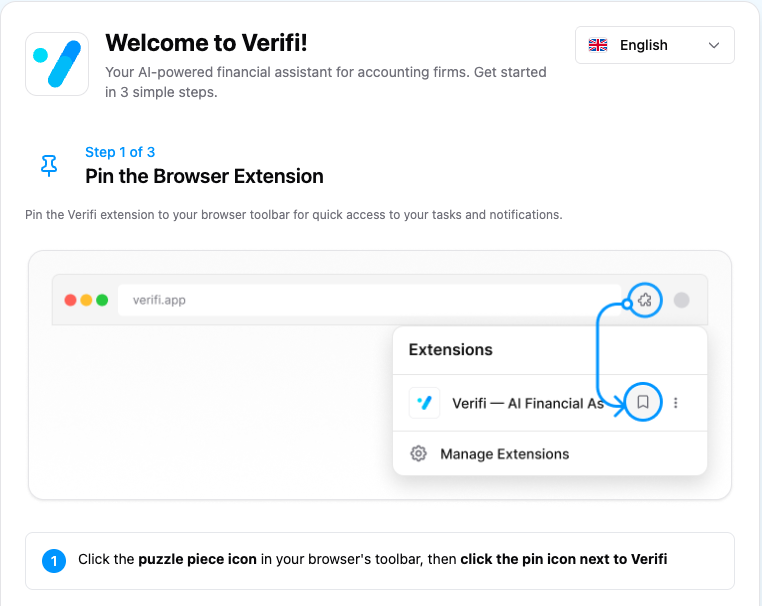This screenshot has height=606, width=762.
Task: Open the English language dropdown
Action: coord(654,45)
